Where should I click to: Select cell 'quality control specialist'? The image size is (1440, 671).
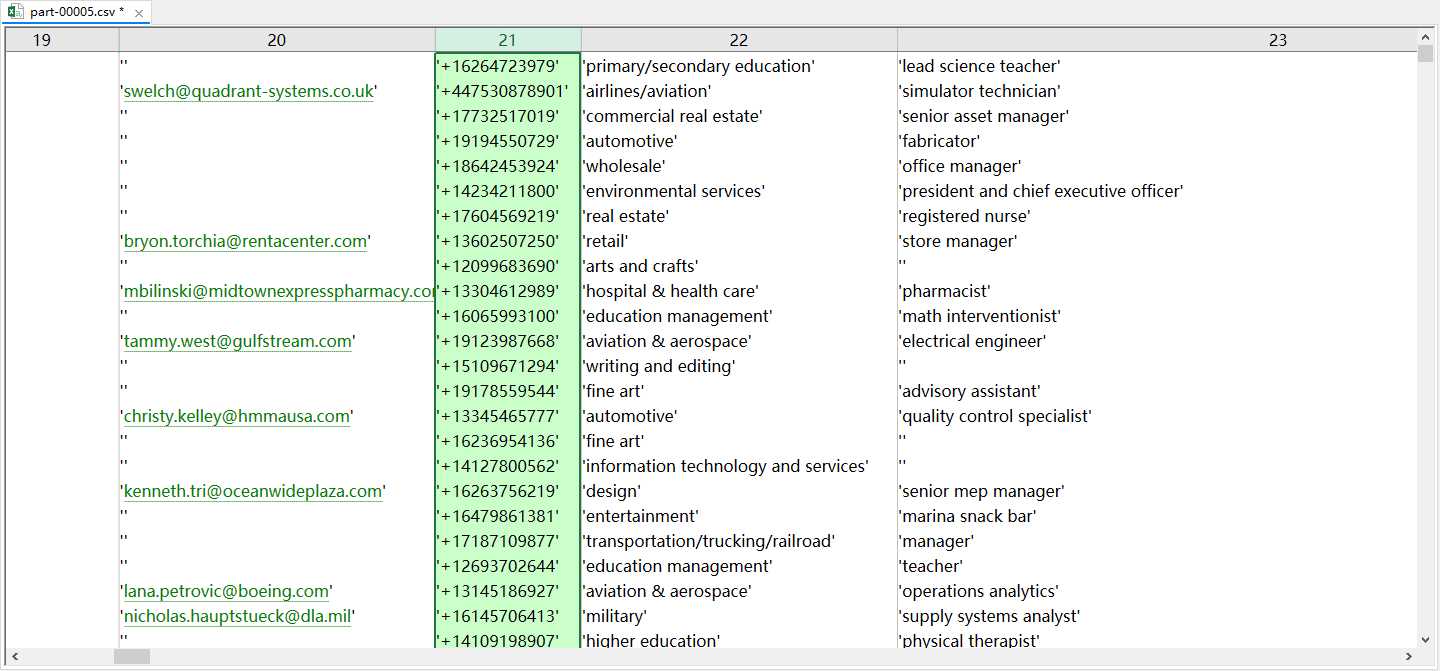(x=1157, y=416)
